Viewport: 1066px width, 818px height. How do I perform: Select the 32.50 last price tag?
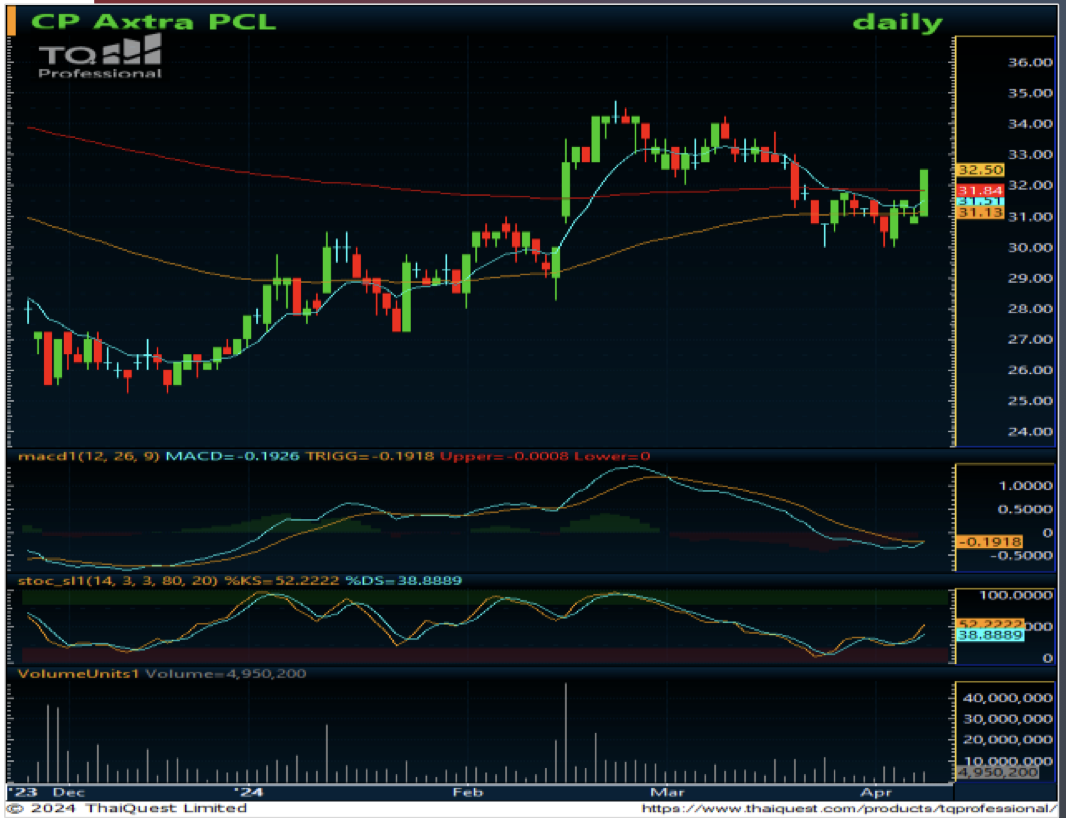click(980, 170)
